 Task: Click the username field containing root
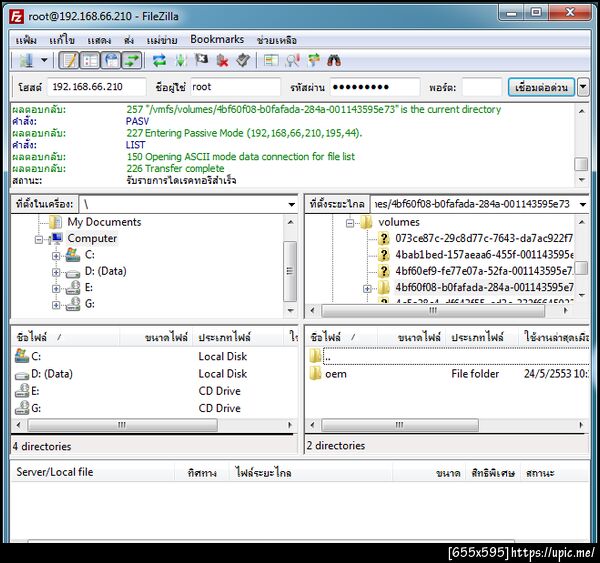pyautogui.click(x=235, y=87)
